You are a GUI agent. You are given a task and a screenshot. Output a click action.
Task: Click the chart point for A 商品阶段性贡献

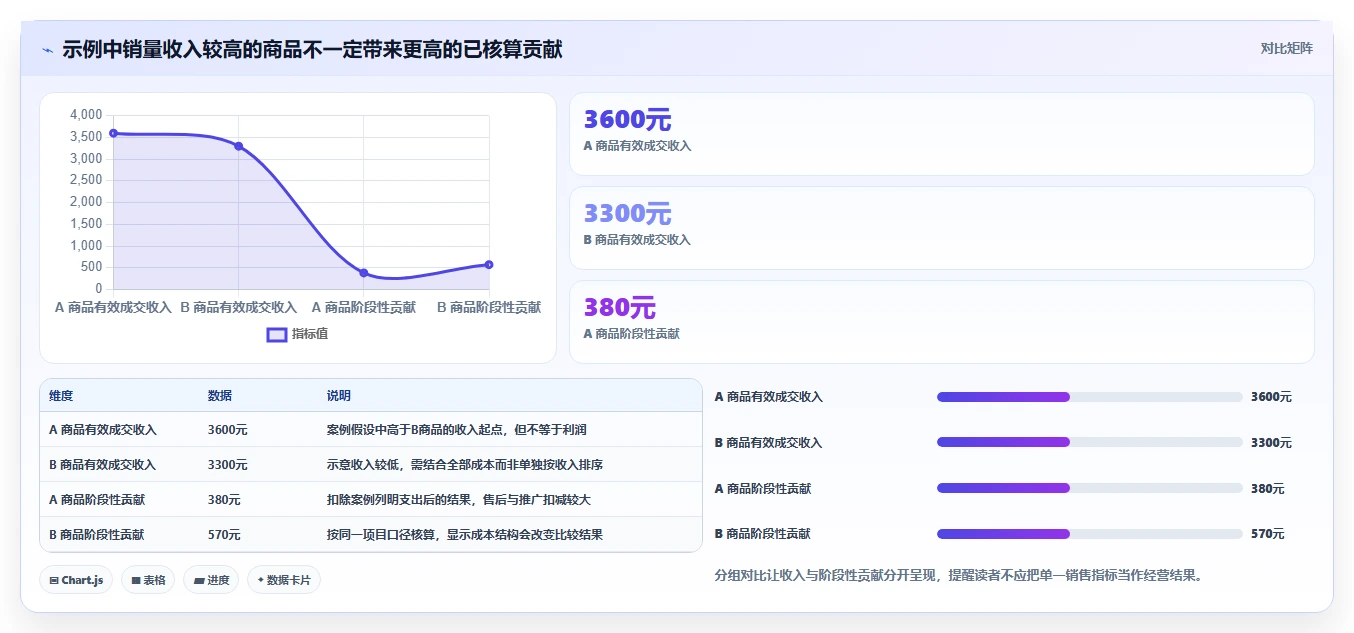coord(364,273)
